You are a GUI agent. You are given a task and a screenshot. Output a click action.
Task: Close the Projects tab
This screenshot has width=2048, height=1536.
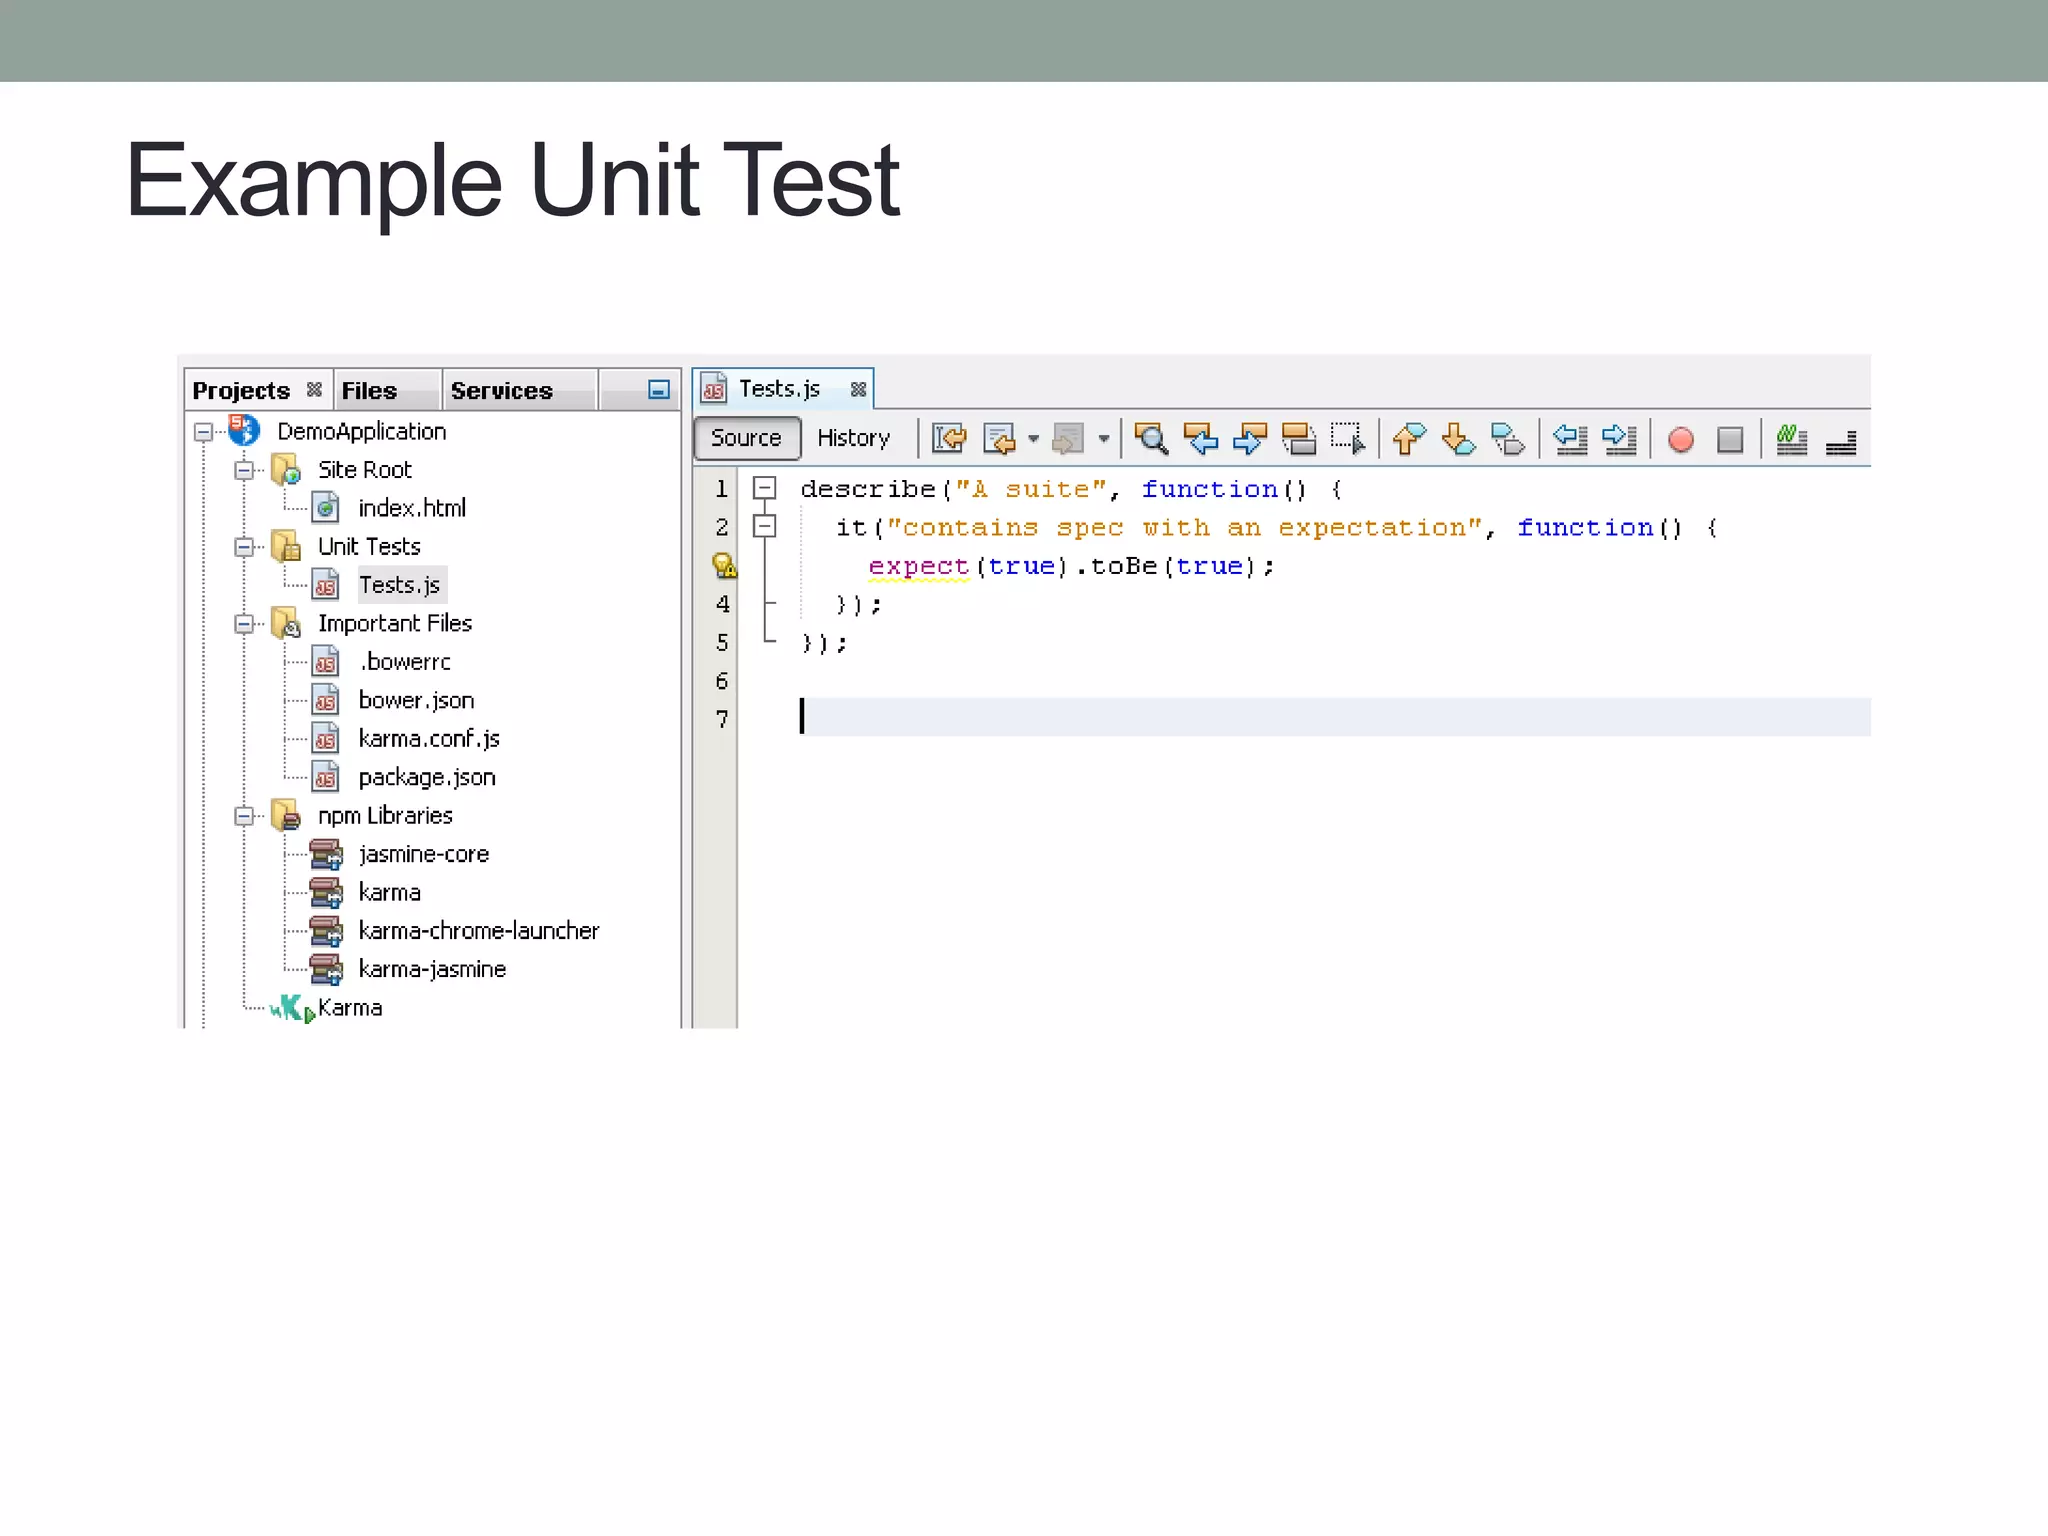[314, 389]
